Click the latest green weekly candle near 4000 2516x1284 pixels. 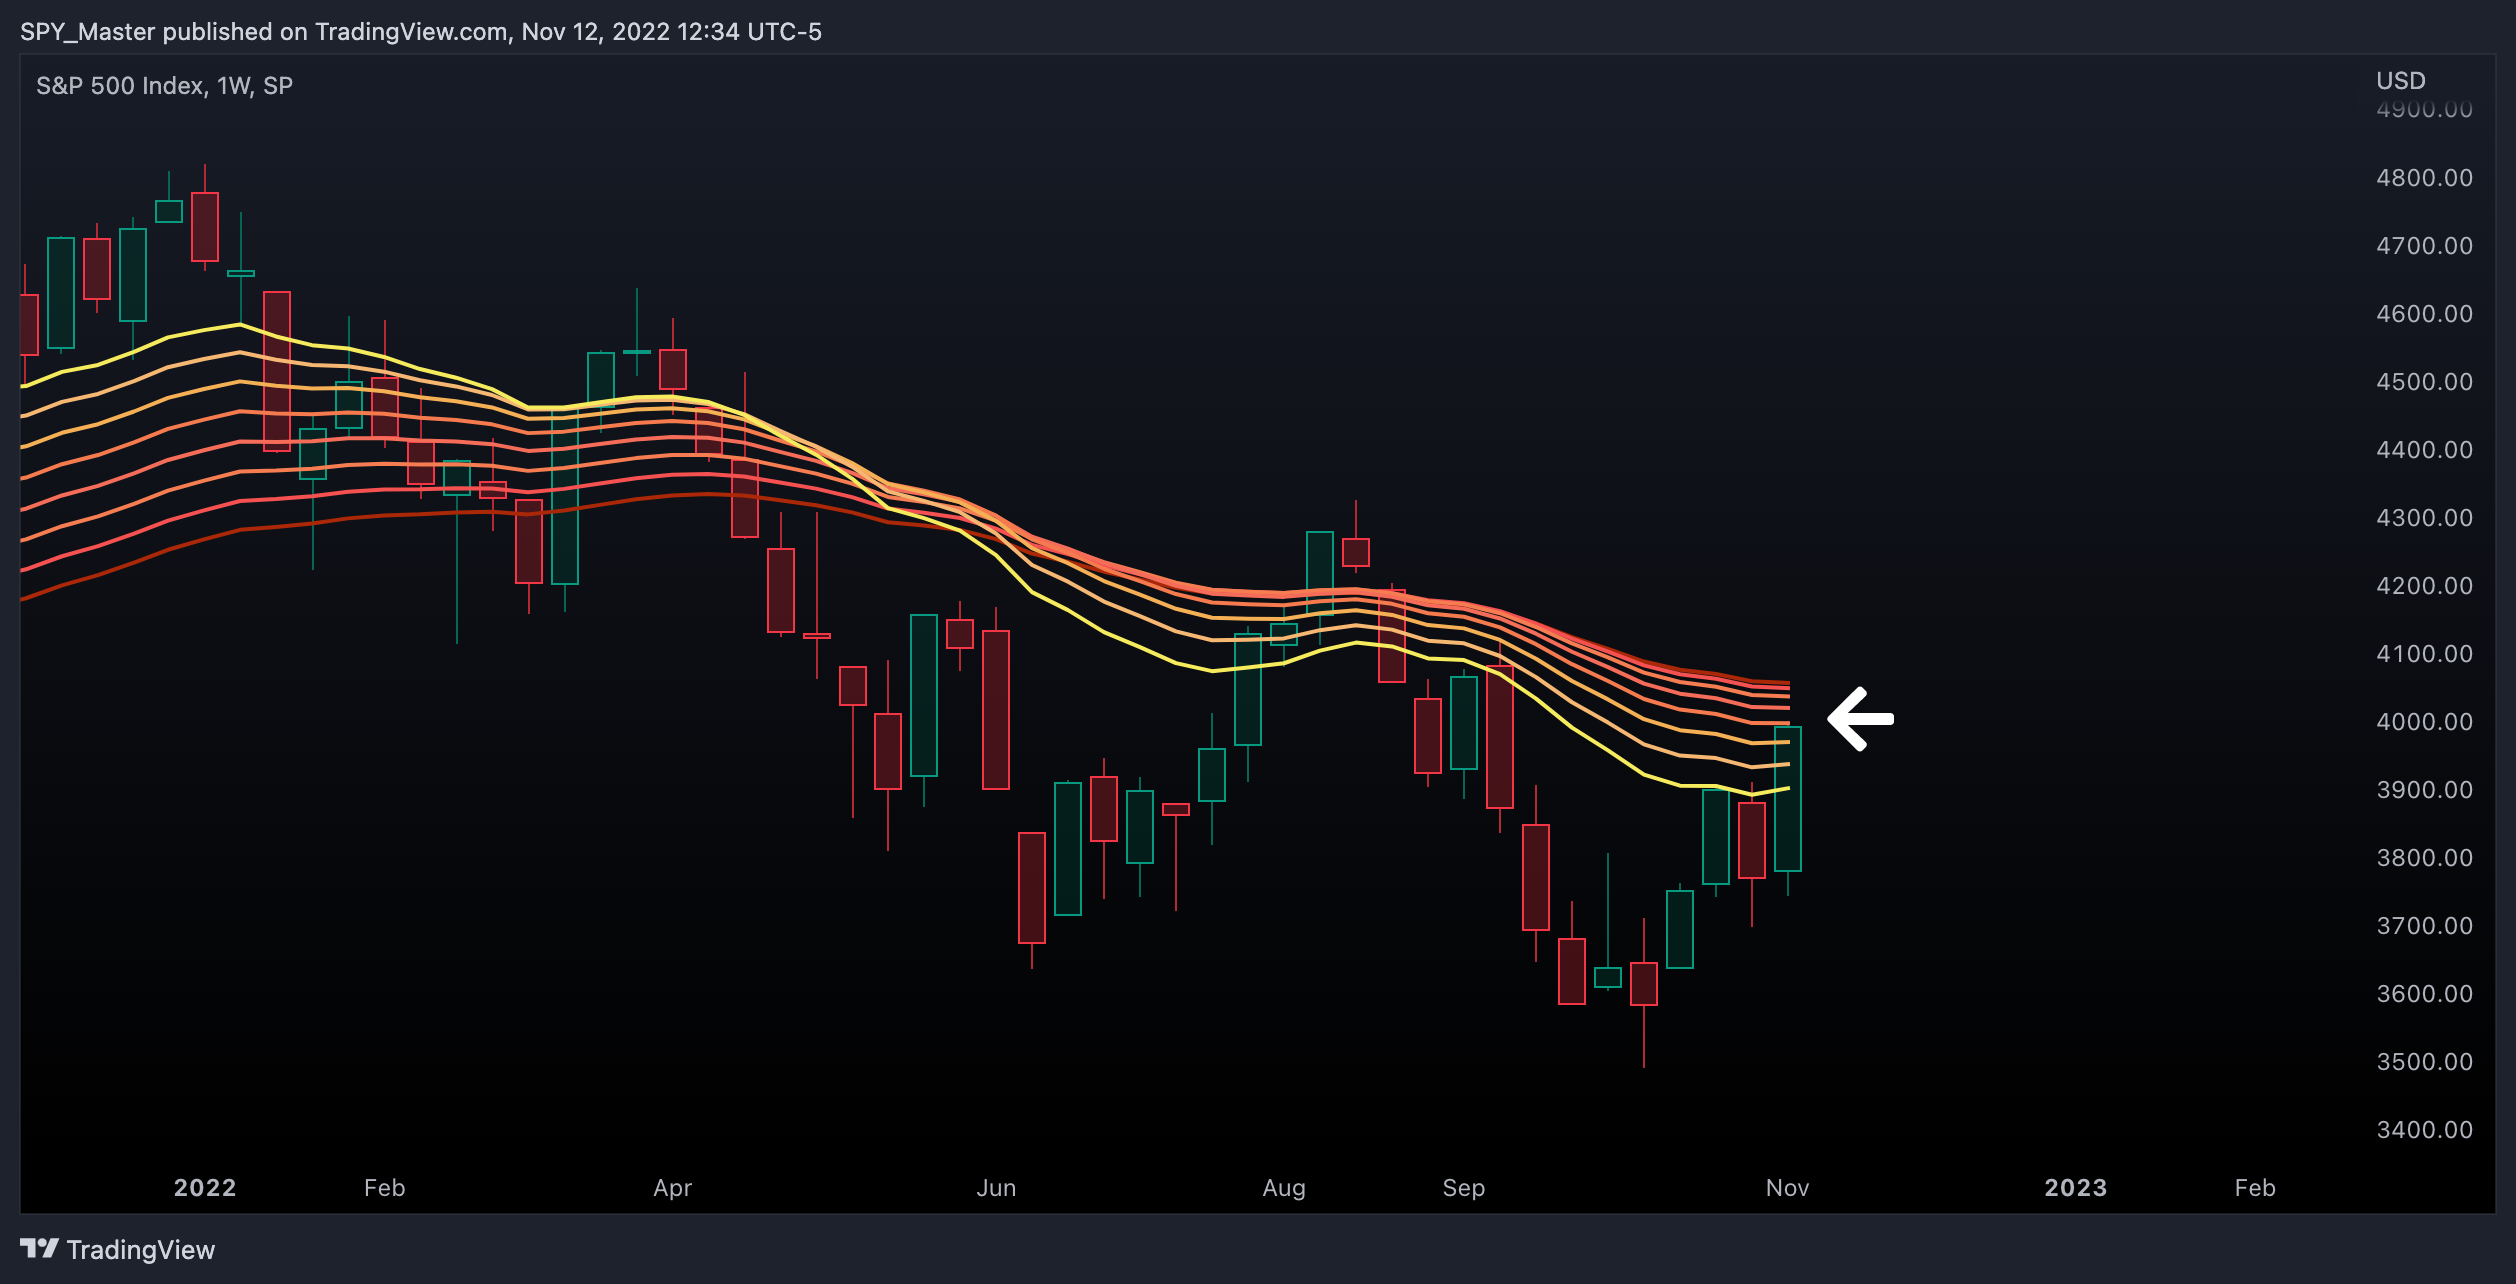1788,799
